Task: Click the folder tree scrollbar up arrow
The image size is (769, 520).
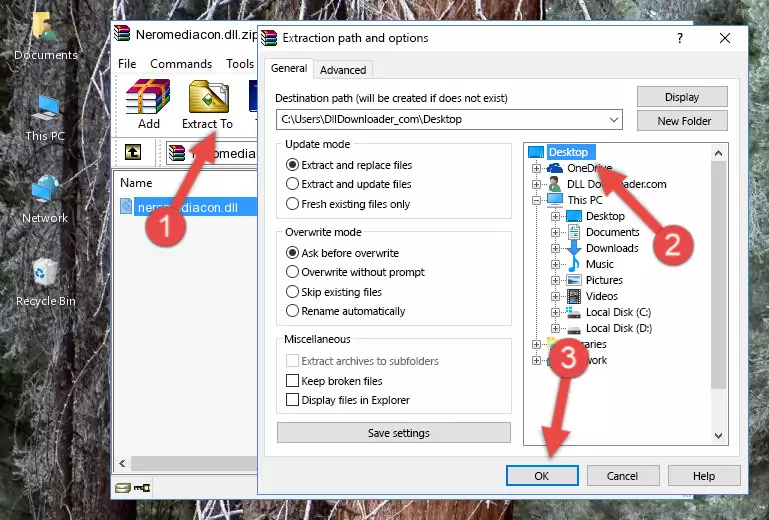Action: pyautogui.click(x=718, y=153)
